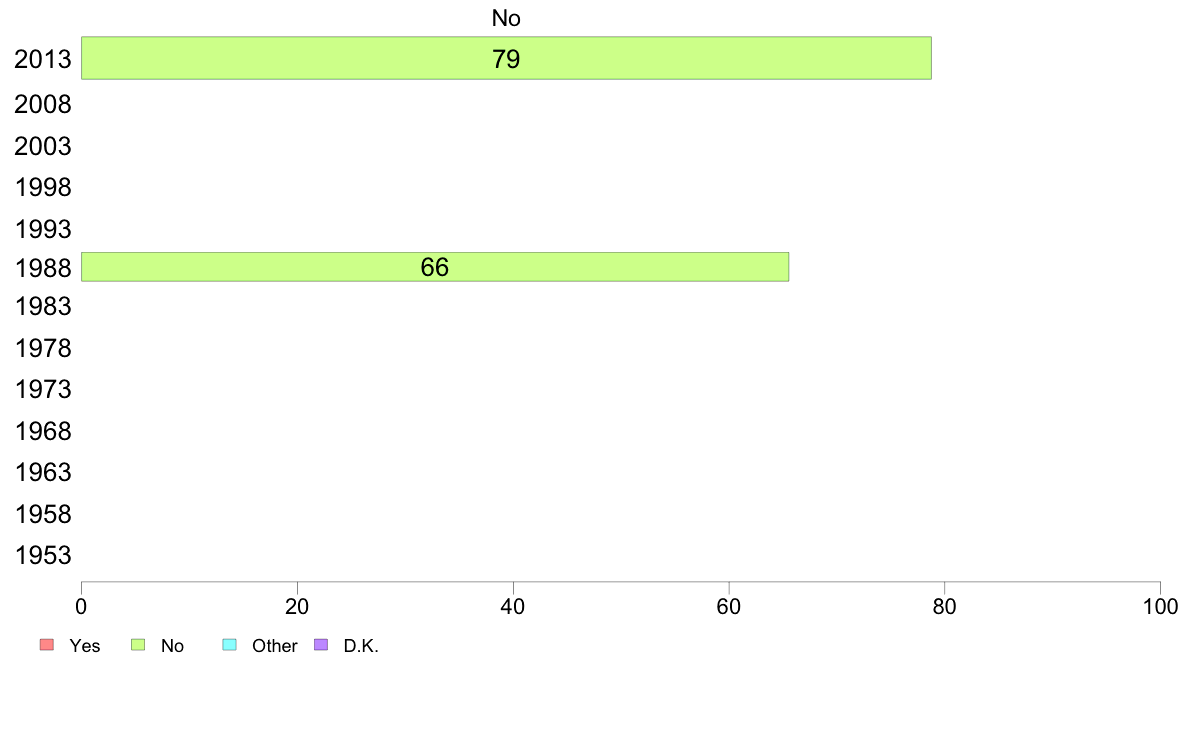Click the 1988 bar showing 66
Image resolution: width=1188 pixels, height=736 pixels.
[x=434, y=267]
